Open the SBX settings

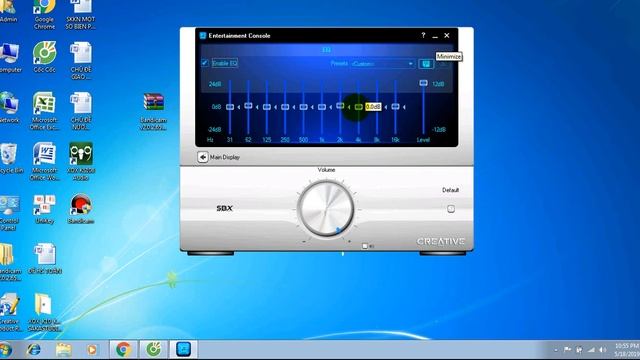click(224, 208)
